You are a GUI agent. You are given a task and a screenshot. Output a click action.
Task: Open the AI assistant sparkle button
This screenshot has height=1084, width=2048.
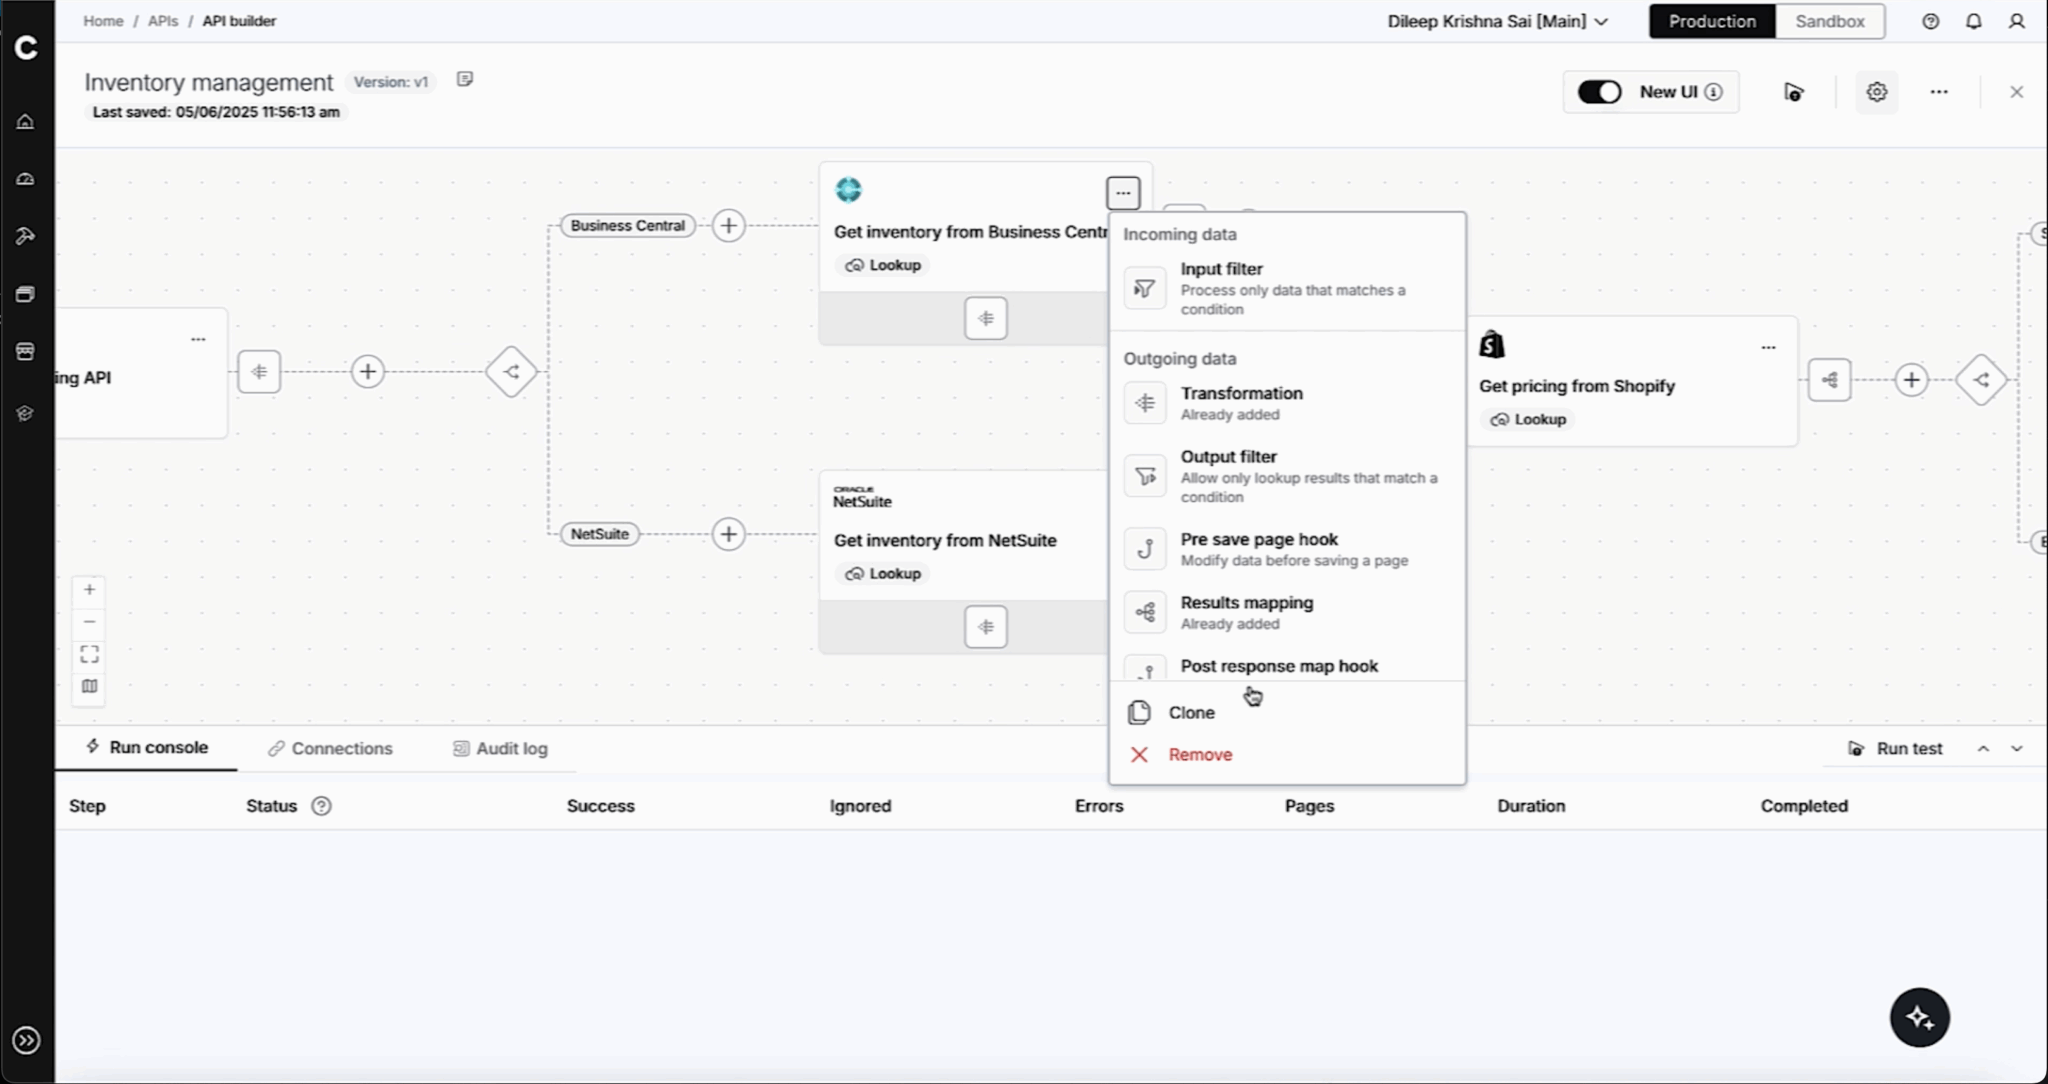(x=1919, y=1017)
